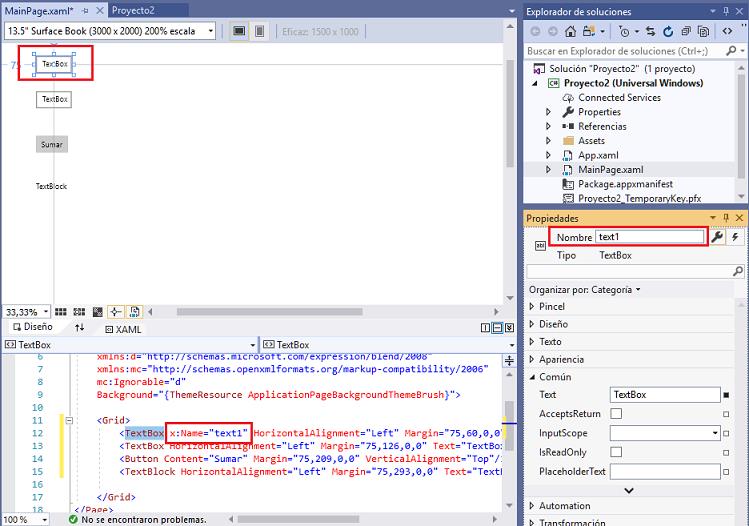This screenshot has height=526, width=749.
Task: Click the Text property value field
Action: (665, 395)
